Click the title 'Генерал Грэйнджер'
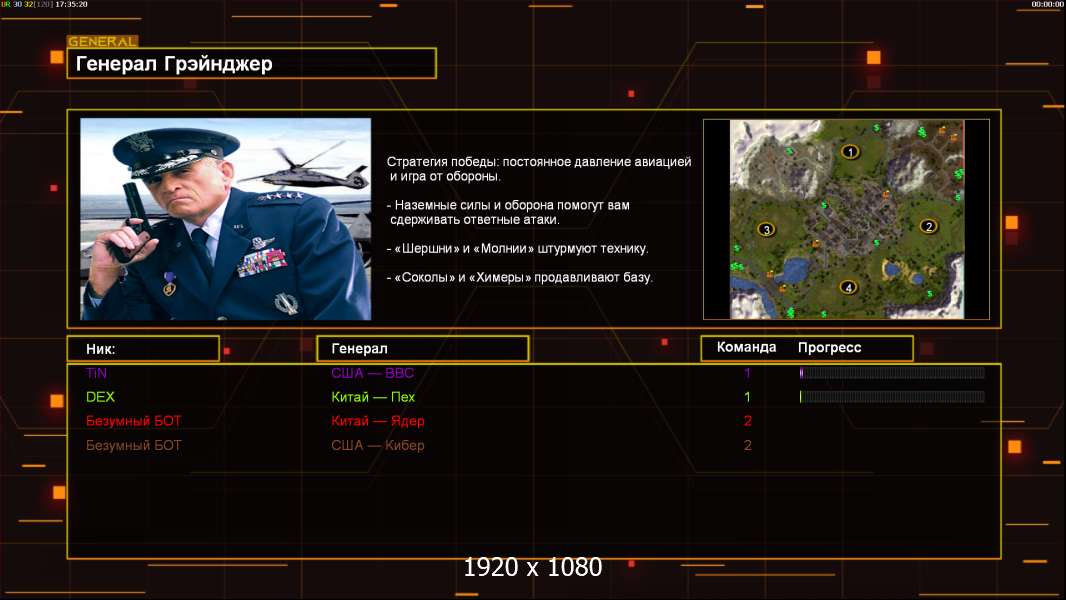Image resolution: width=1066 pixels, height=600 pixels. click(174, 64)
